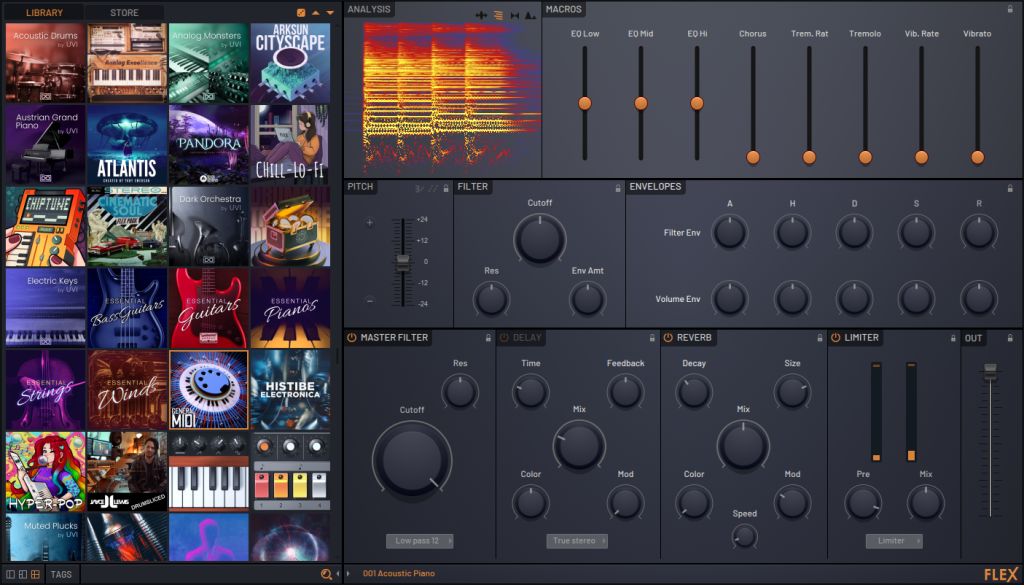Click the peaks display icon in Analysis toolbar
This screenshot has width=1024, height=585.
click(531, 14)
